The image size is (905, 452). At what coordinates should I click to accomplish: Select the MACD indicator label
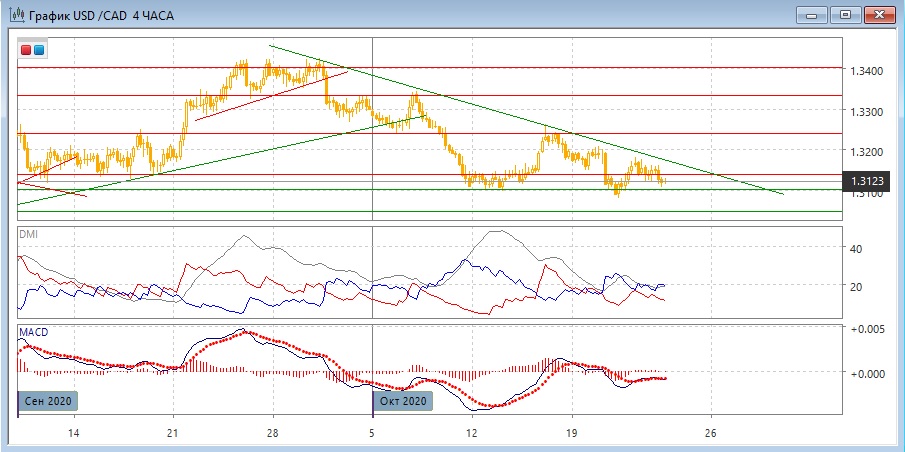click(32, 331)
